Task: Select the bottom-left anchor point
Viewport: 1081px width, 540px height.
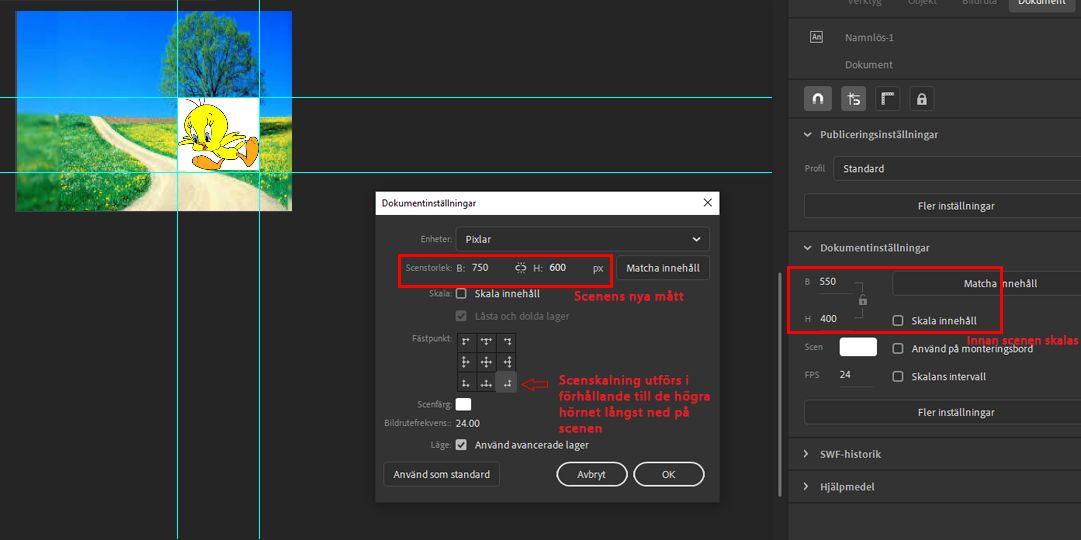Action: (466, 382)
